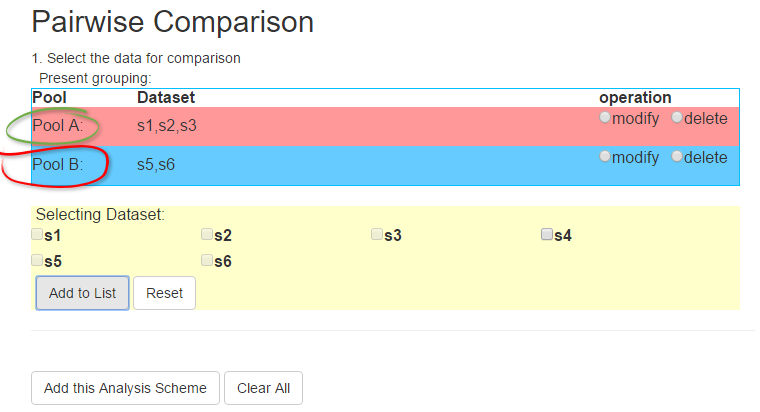The image size is (760, 412).
Task: Select modify radio for Pool A
Action: (x=604, y=117)
